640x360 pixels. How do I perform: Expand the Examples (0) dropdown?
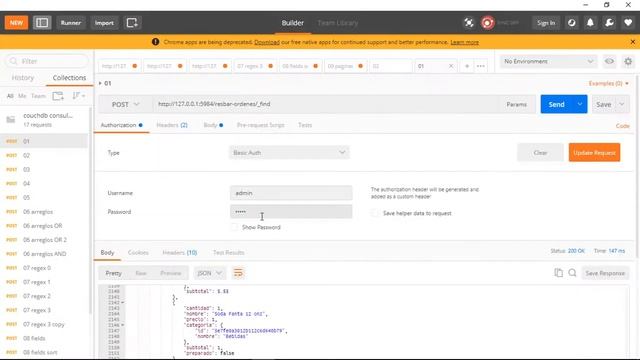[608, 83]
